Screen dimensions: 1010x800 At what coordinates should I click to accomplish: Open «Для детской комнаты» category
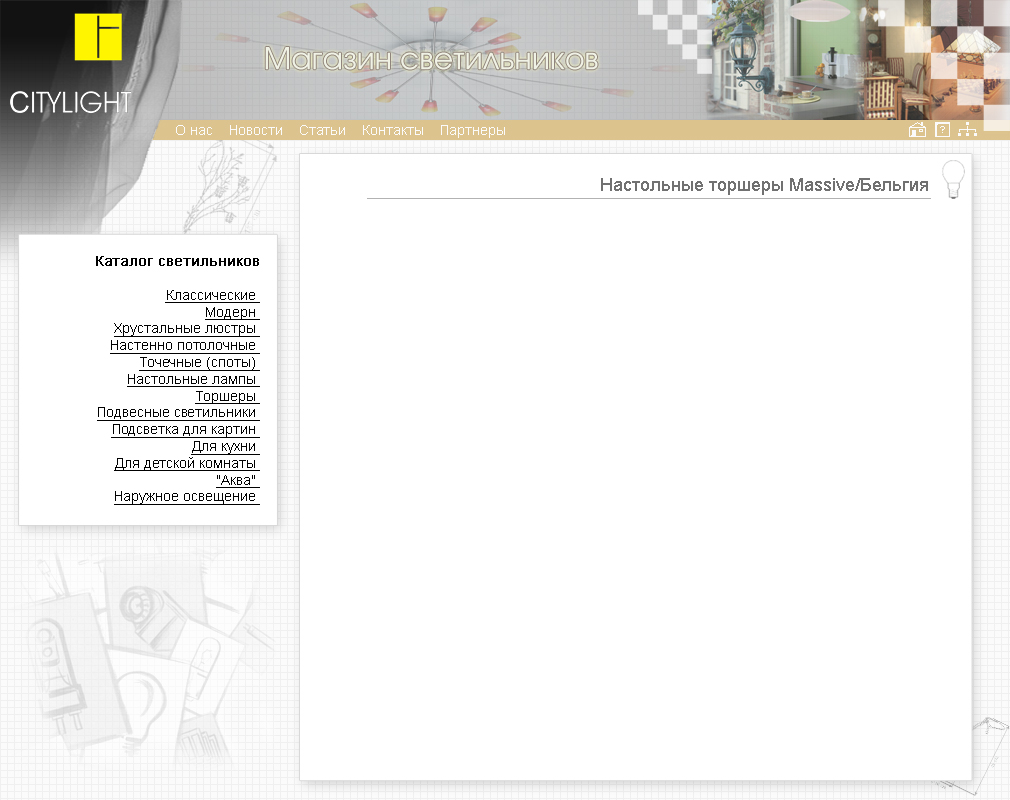coord(186,463)
